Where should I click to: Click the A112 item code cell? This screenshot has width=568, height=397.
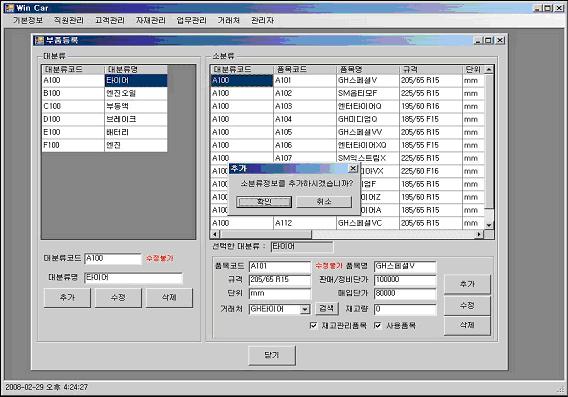305,223
